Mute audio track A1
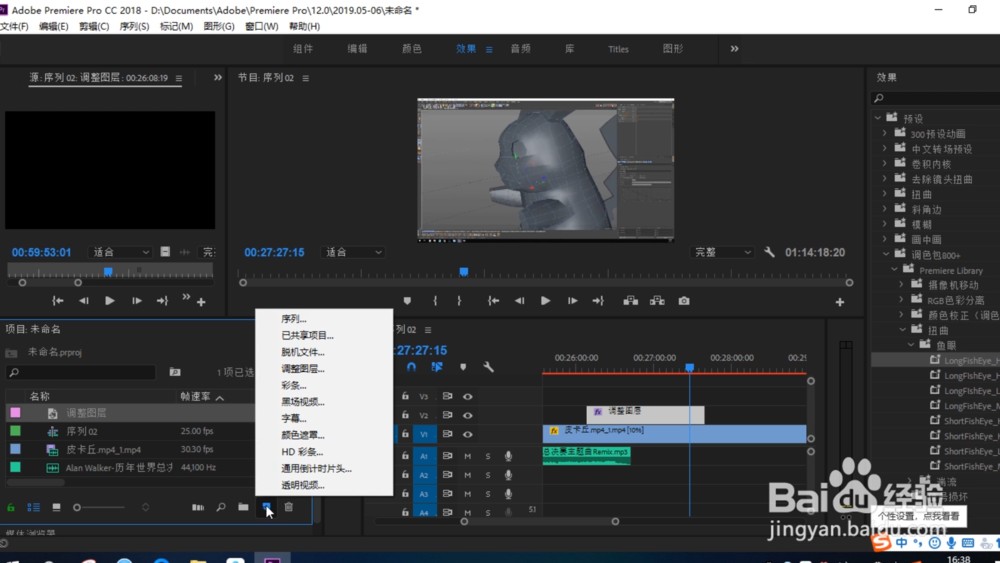 click(467, 456)
